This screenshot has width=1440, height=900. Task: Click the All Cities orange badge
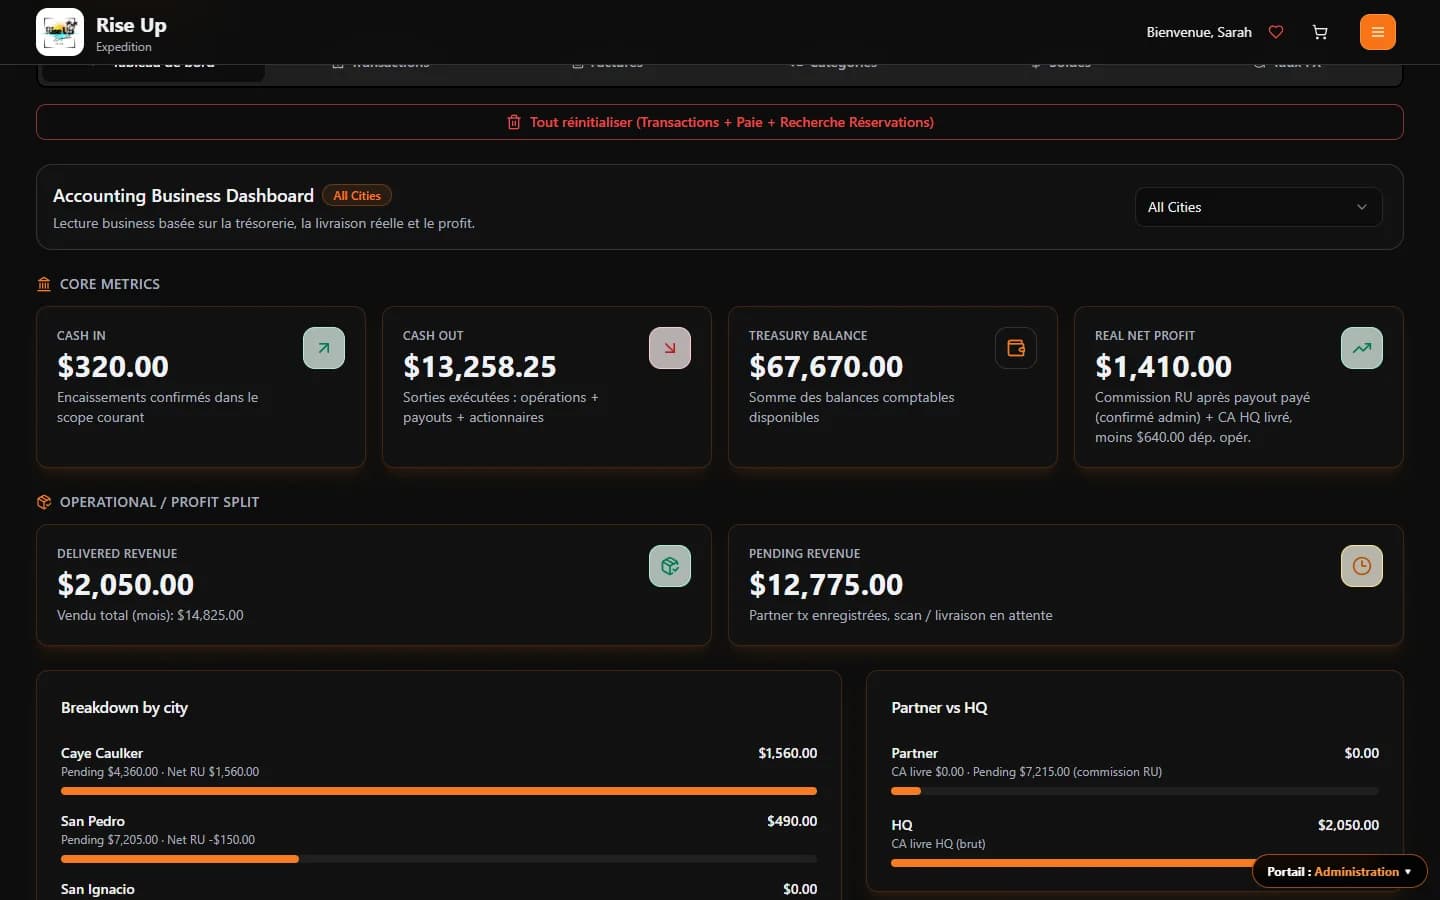(357, 196)
